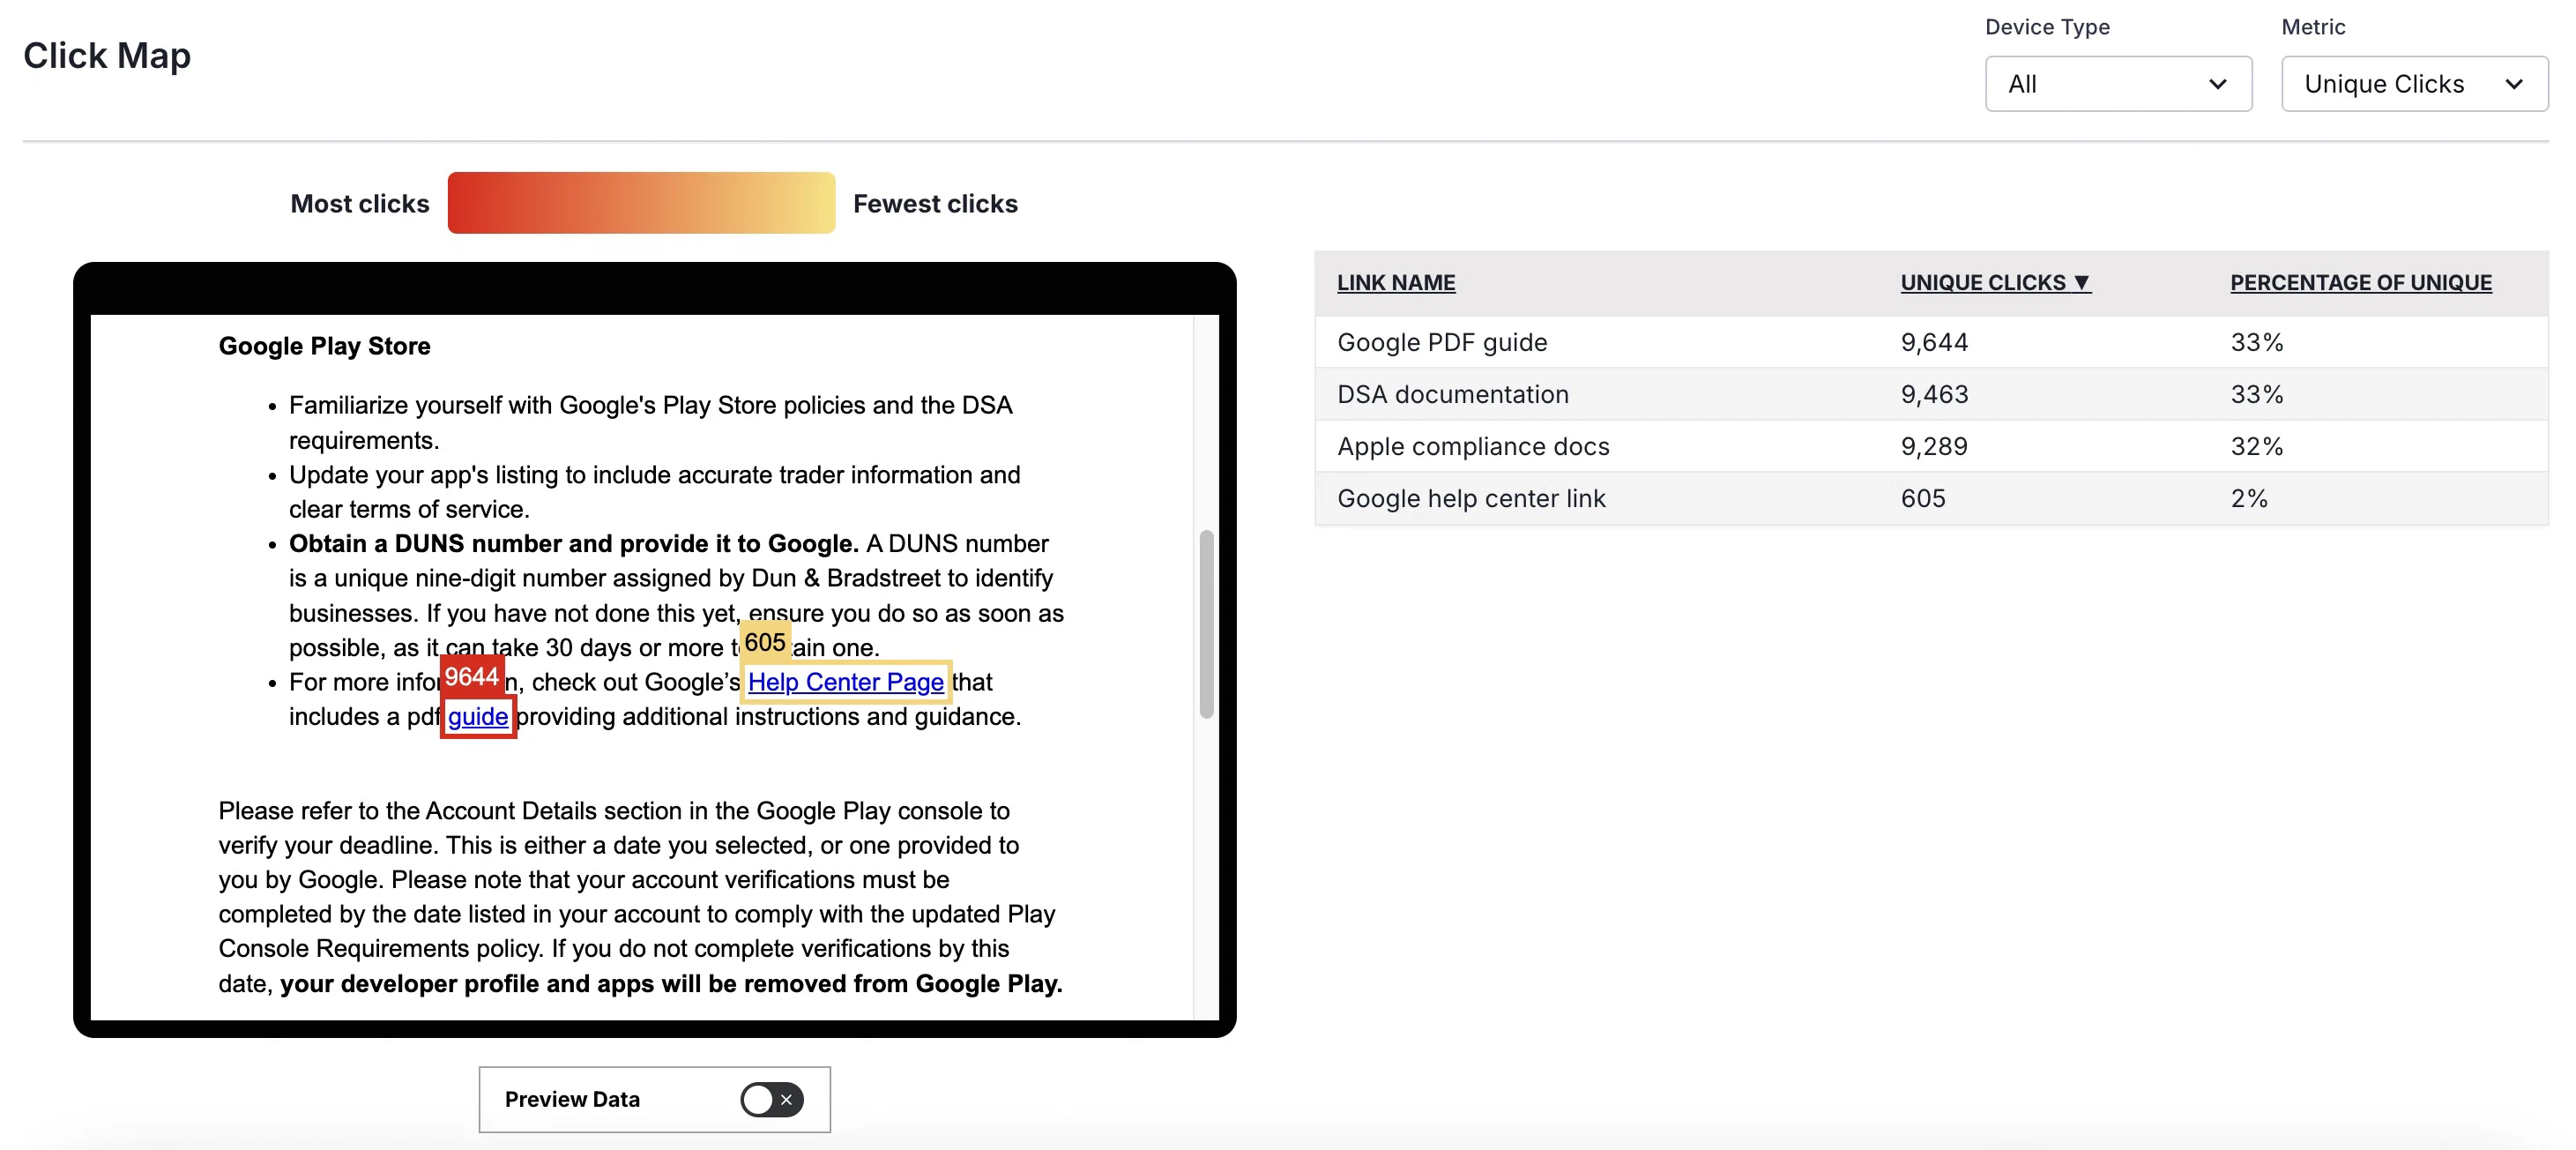Click the Device Type chevron arrow
Screen dimensions: 2576x1150
tap(2217, 84)
